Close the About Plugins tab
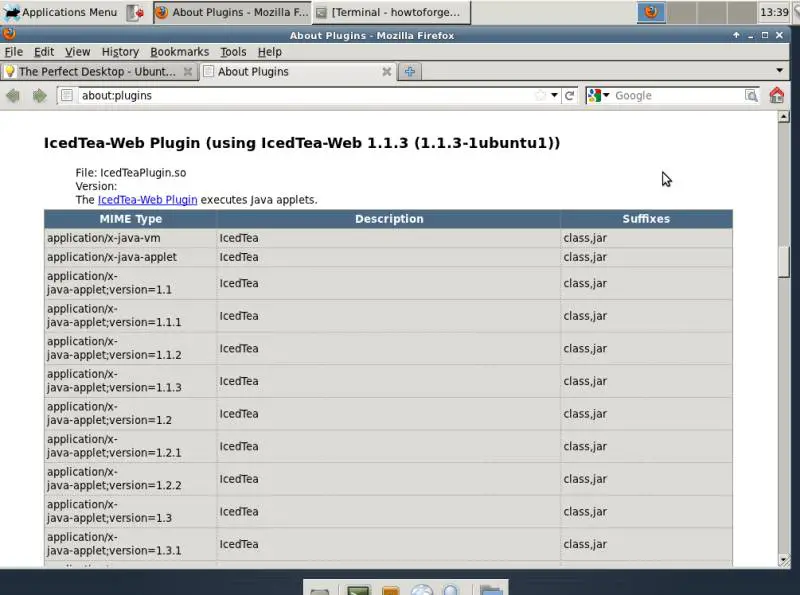The image size is (800, 595). 387,71
